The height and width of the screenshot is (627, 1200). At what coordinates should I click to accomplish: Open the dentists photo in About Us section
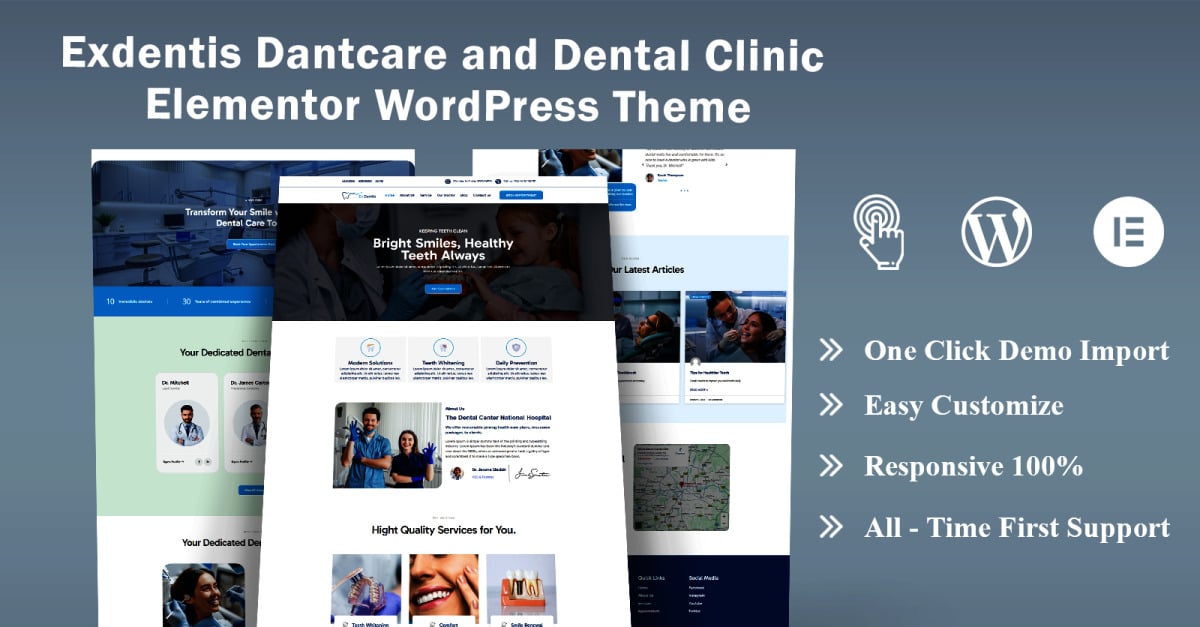coord(387,445)
